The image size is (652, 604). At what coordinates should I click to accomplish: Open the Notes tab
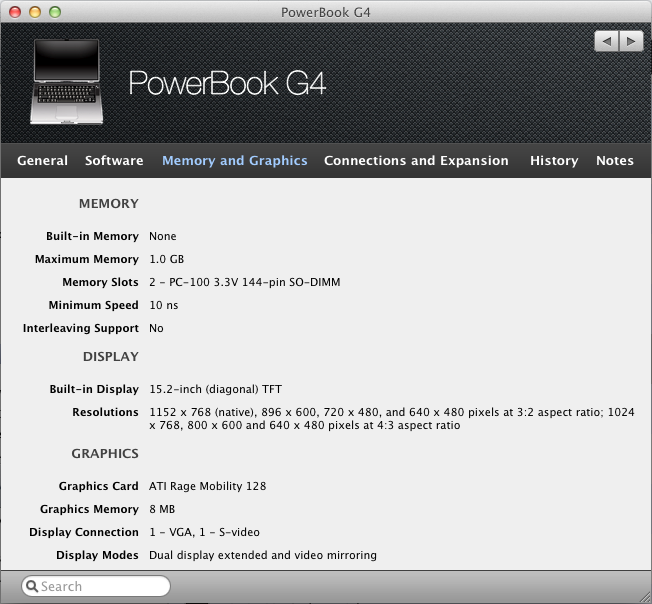point(615,160)
